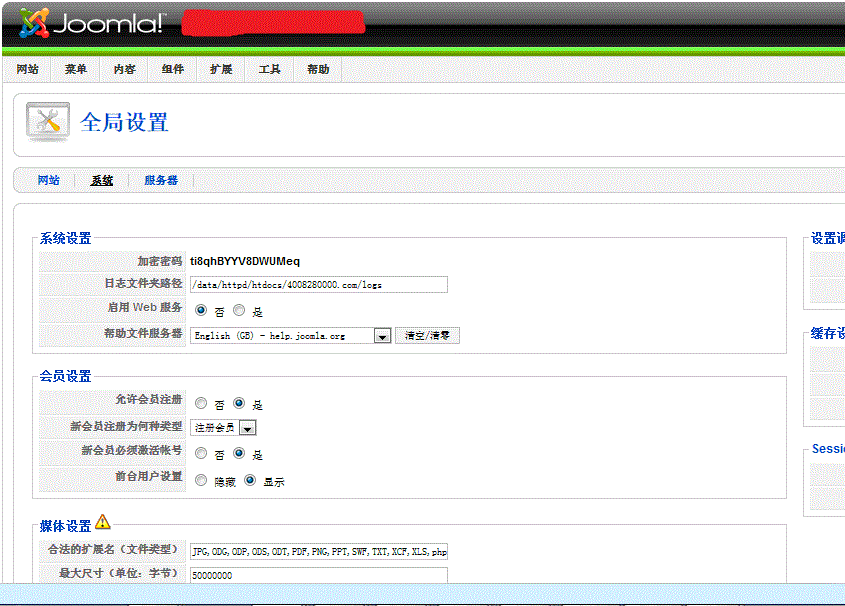Click the 清空/清零 button
This screenshot has height=606, width=845.
tap(427, 336)
